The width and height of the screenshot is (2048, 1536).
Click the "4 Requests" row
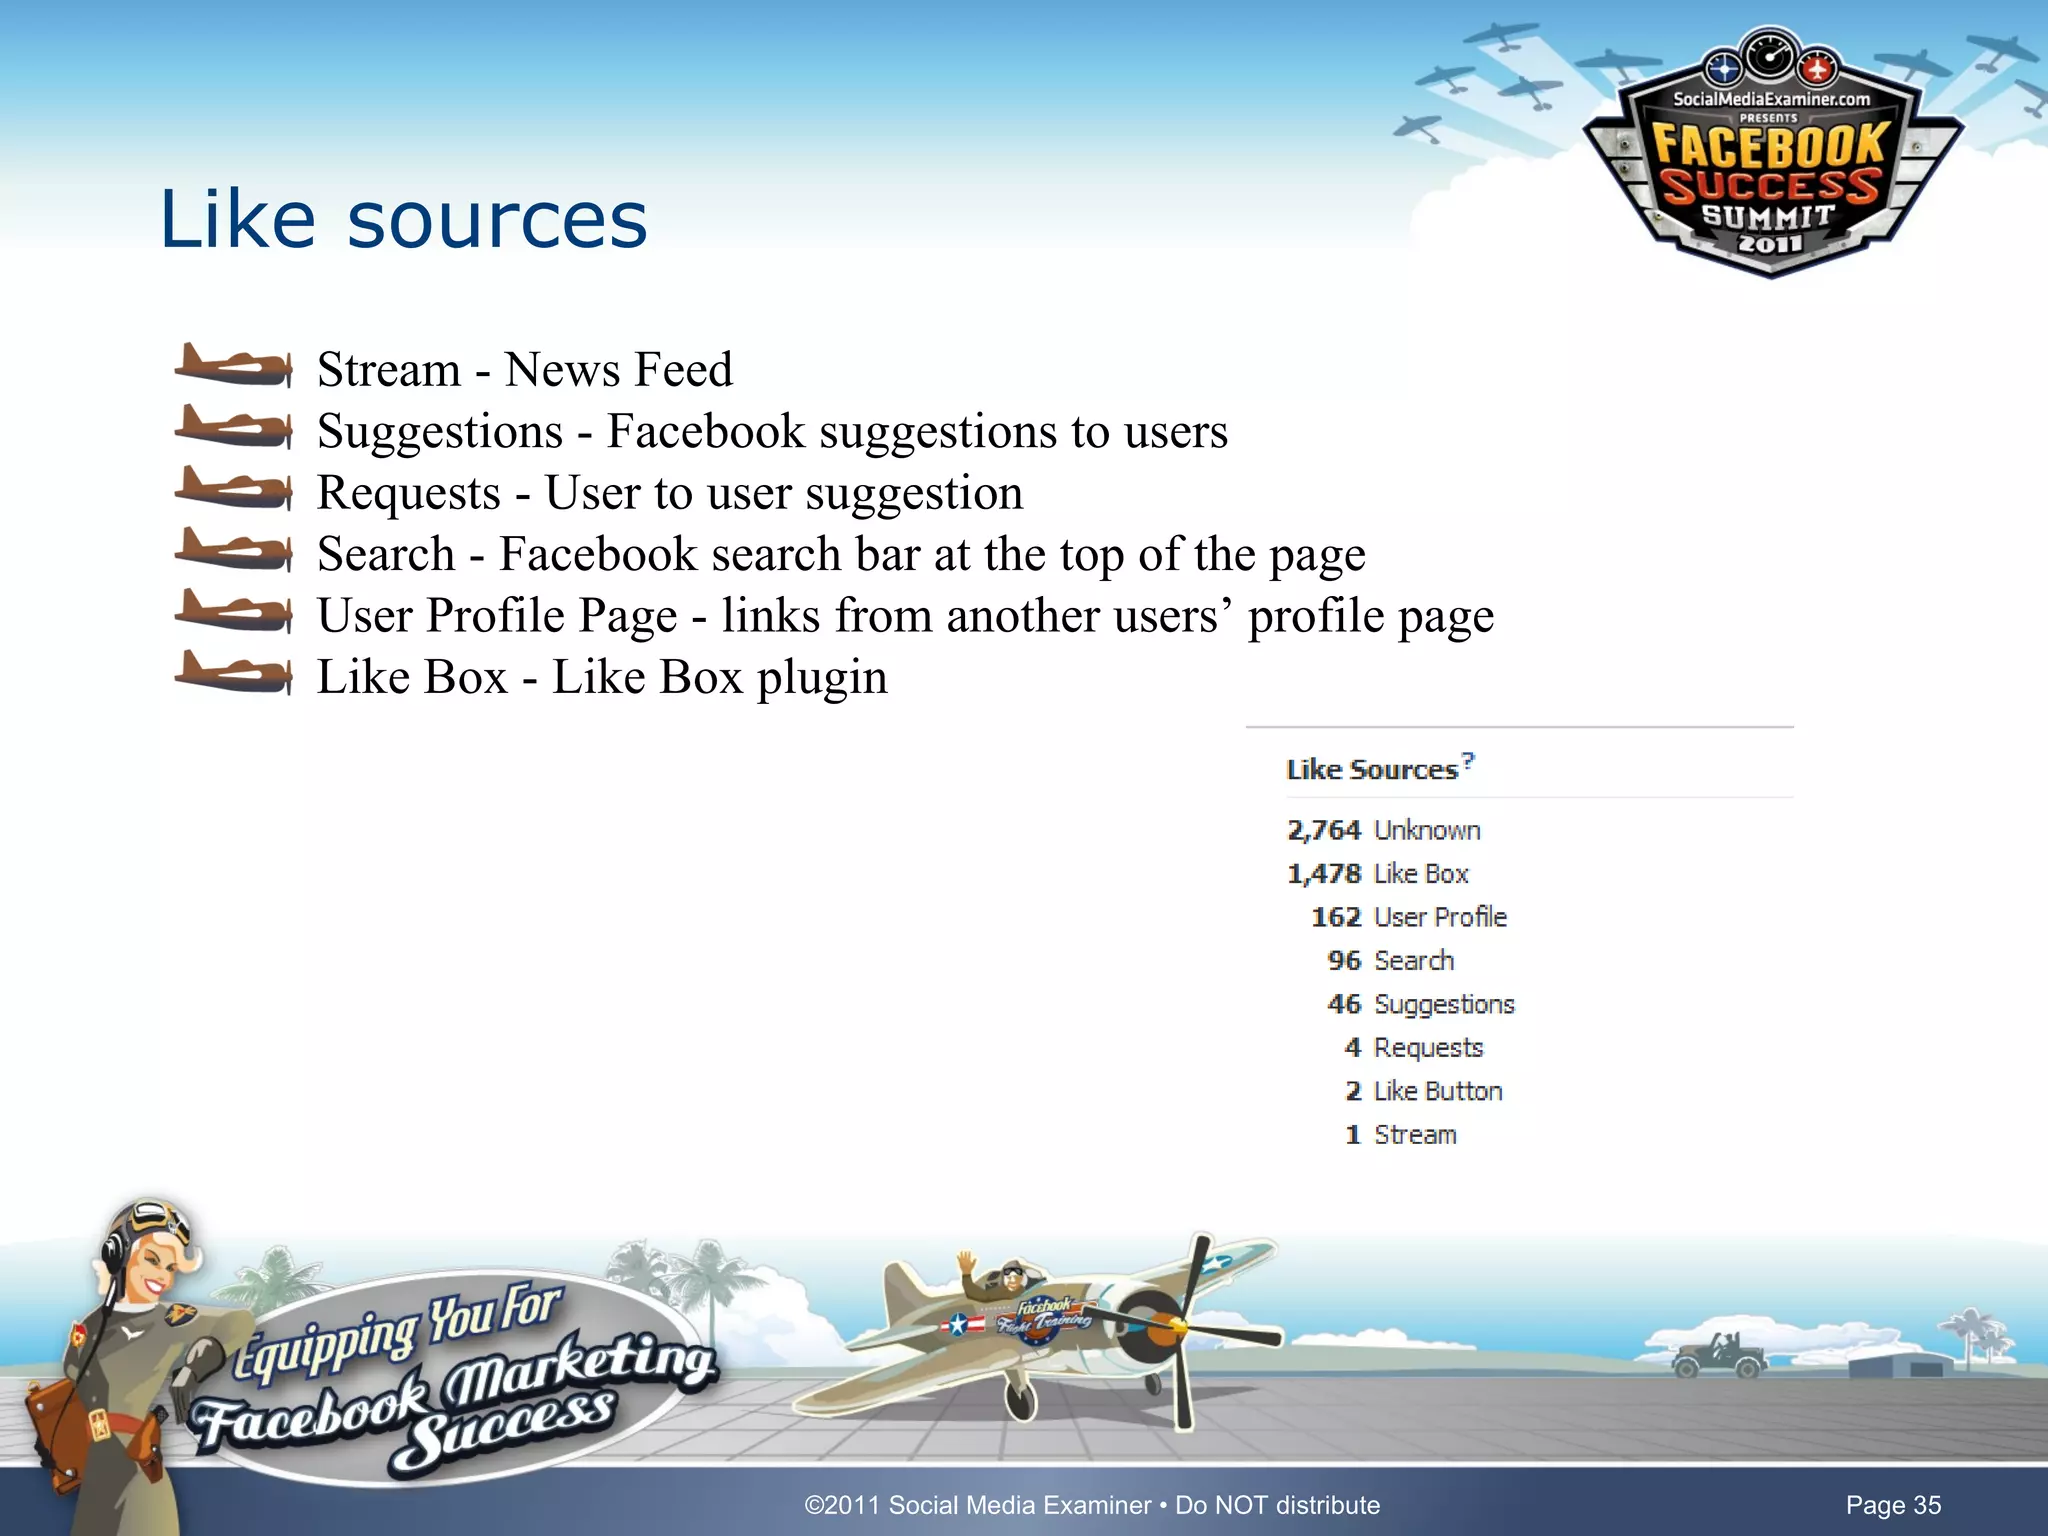click(1413, 1048)
